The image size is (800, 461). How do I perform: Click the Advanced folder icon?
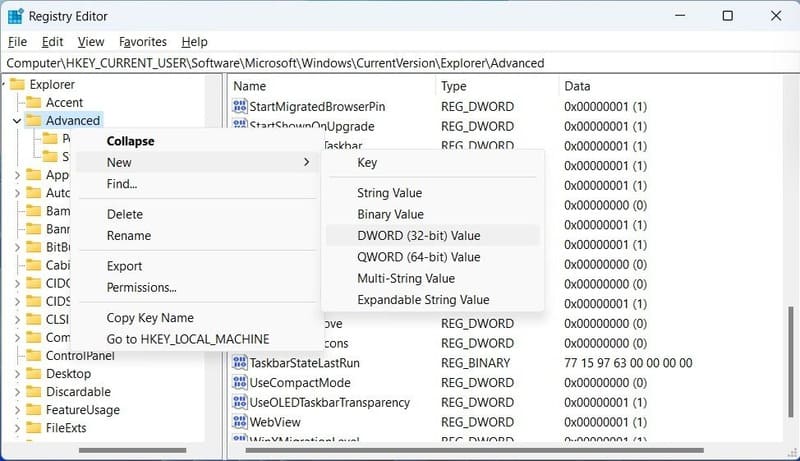pos(34,120)
